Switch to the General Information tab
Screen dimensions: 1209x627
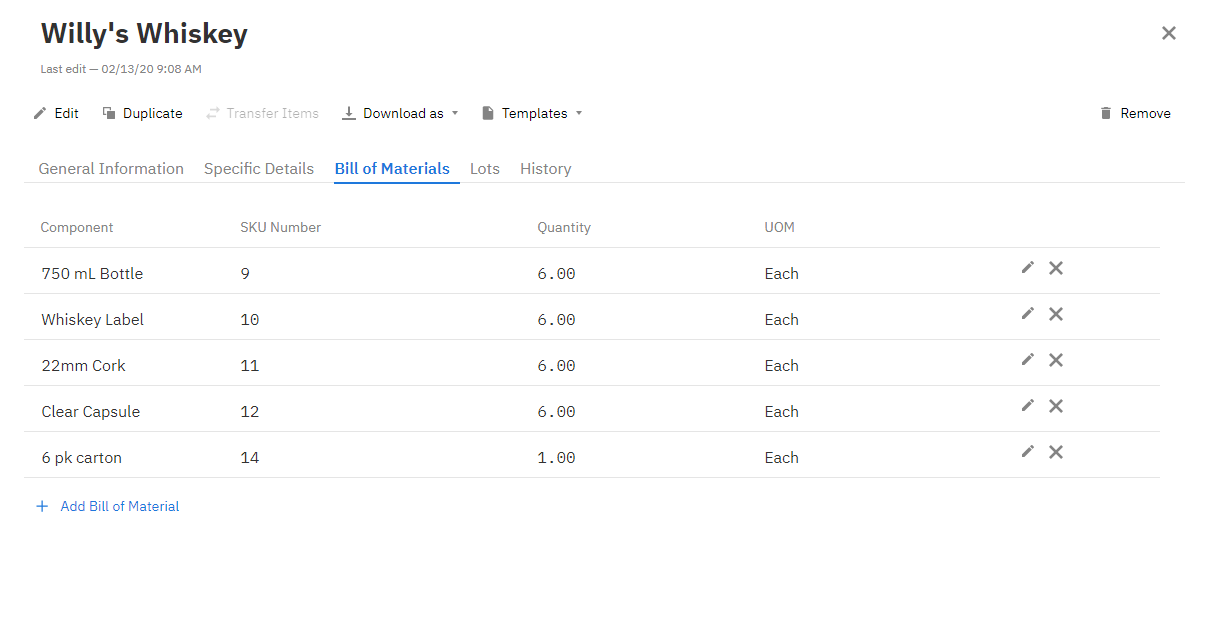point(111,169)
